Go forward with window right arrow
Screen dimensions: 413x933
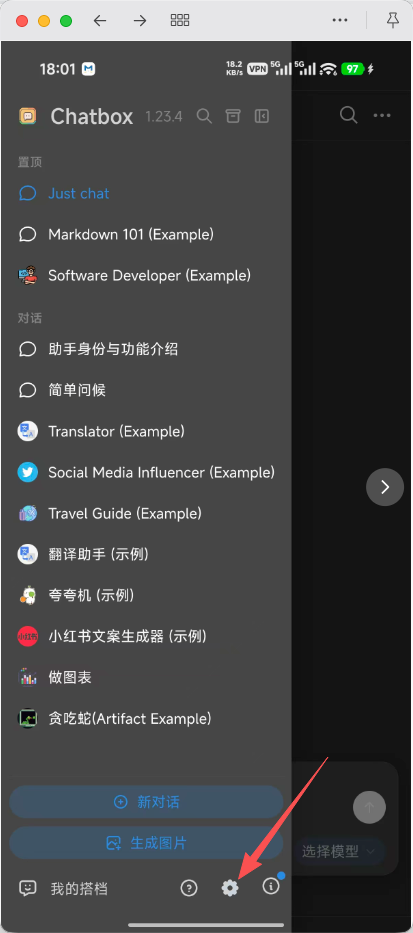[x=140, y=21]
